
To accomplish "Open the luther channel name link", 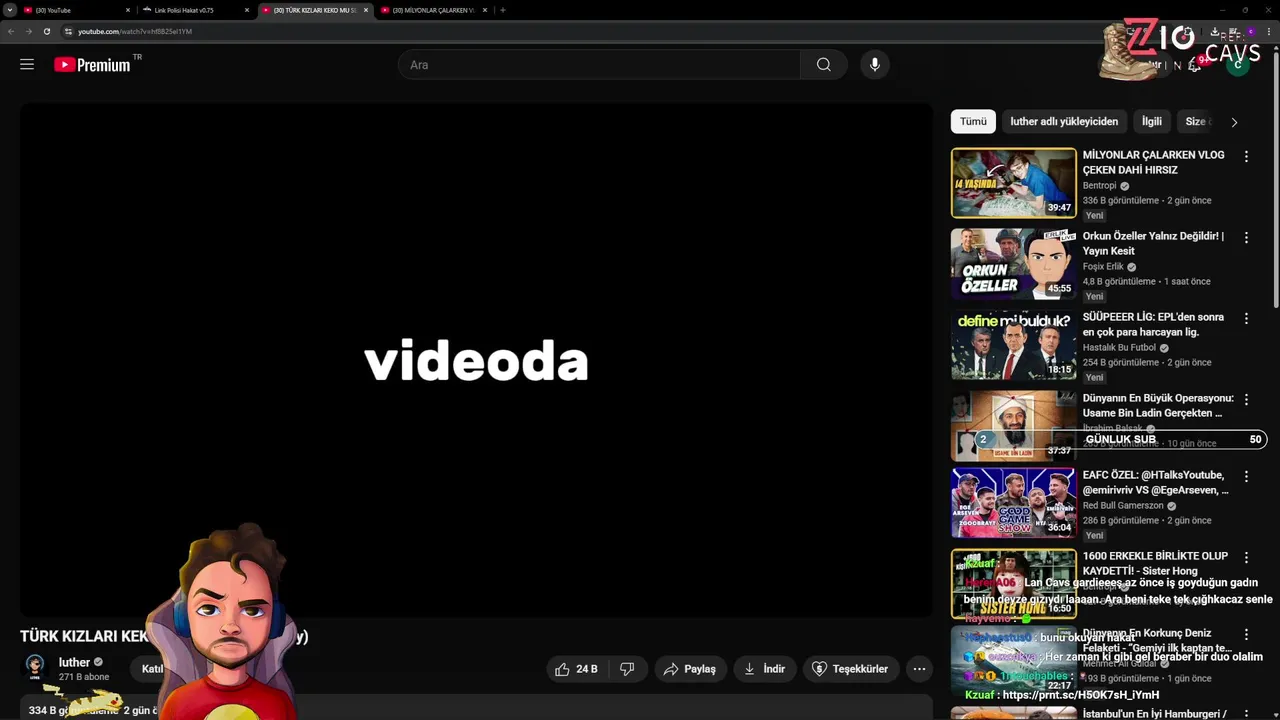I will pyautogui.click(x=74, y=662).
